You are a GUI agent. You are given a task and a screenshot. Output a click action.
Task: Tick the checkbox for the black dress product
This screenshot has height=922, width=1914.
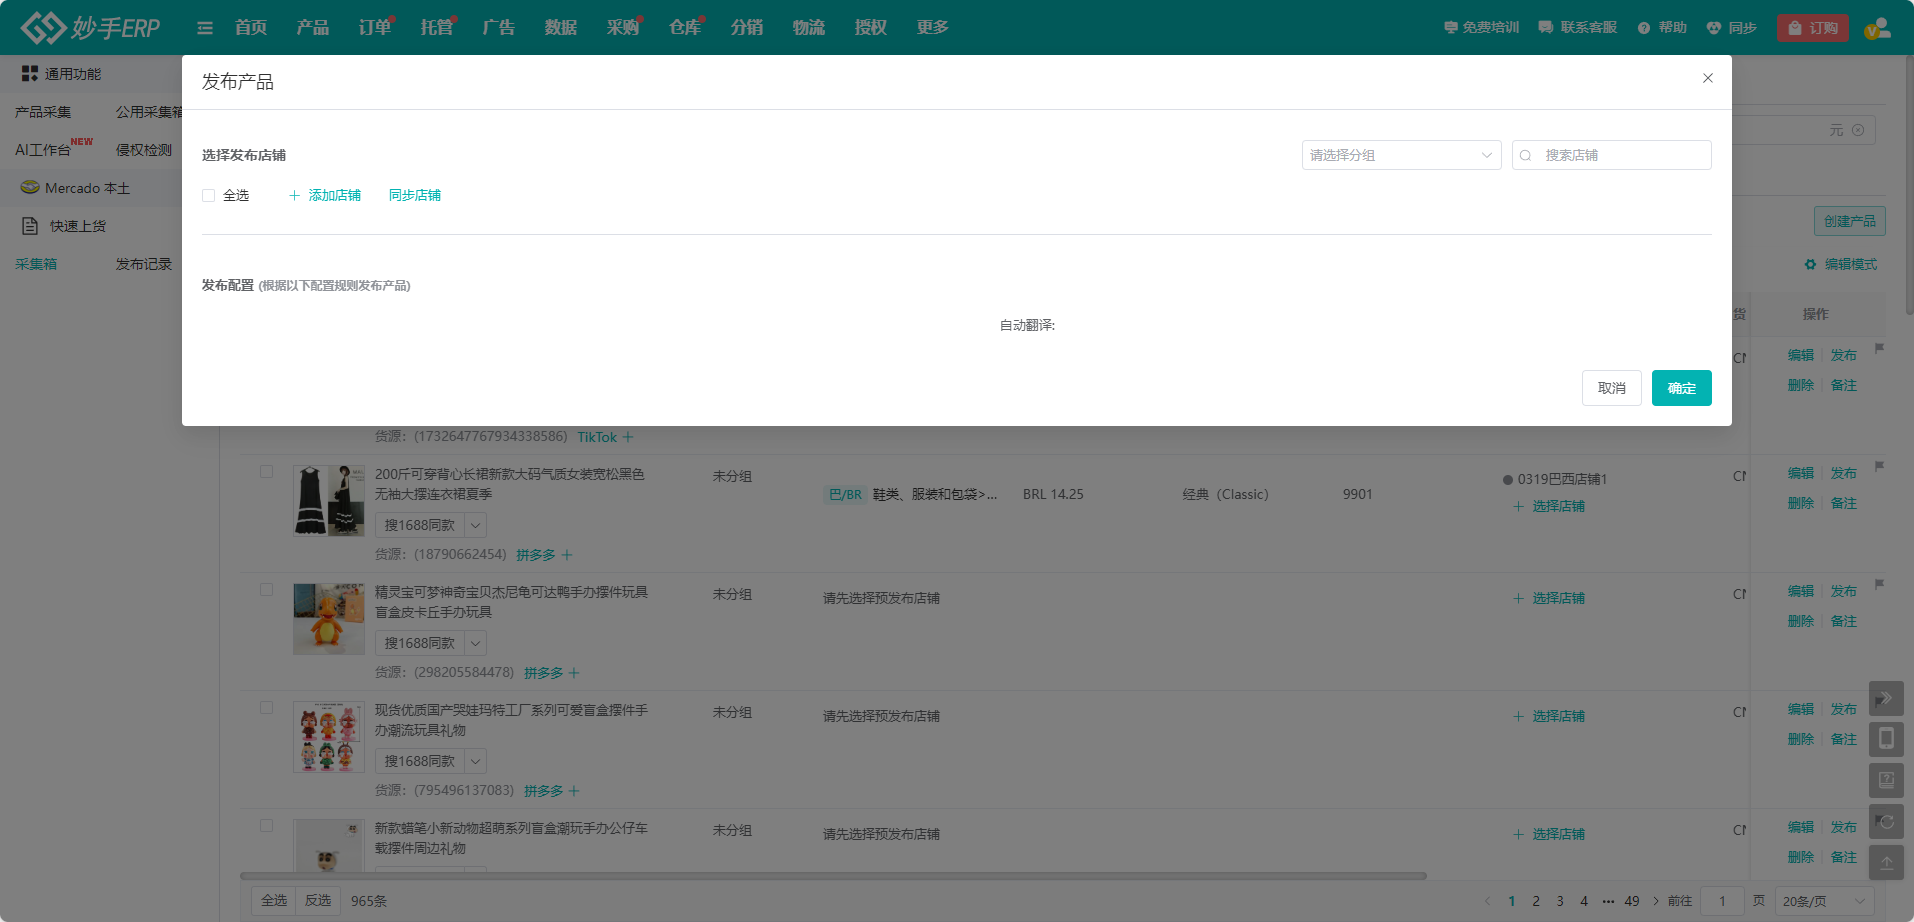click(266, 472)
